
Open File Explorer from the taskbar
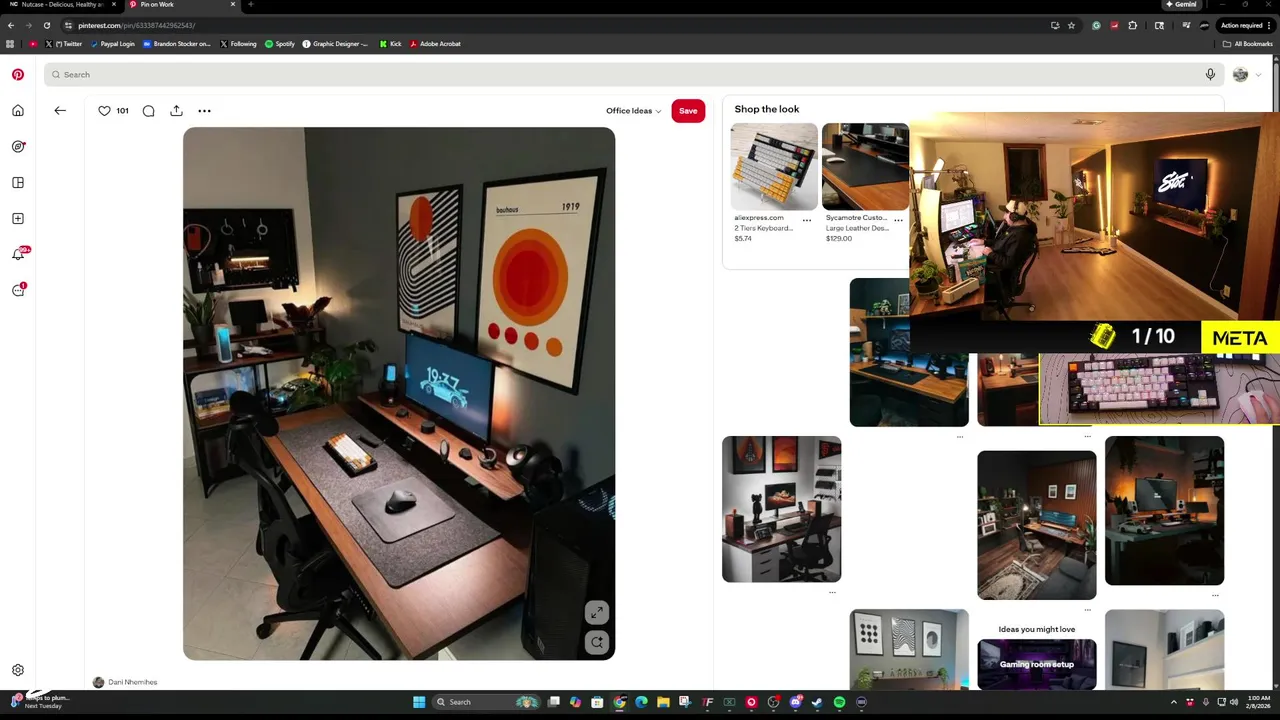pos(663,702)
